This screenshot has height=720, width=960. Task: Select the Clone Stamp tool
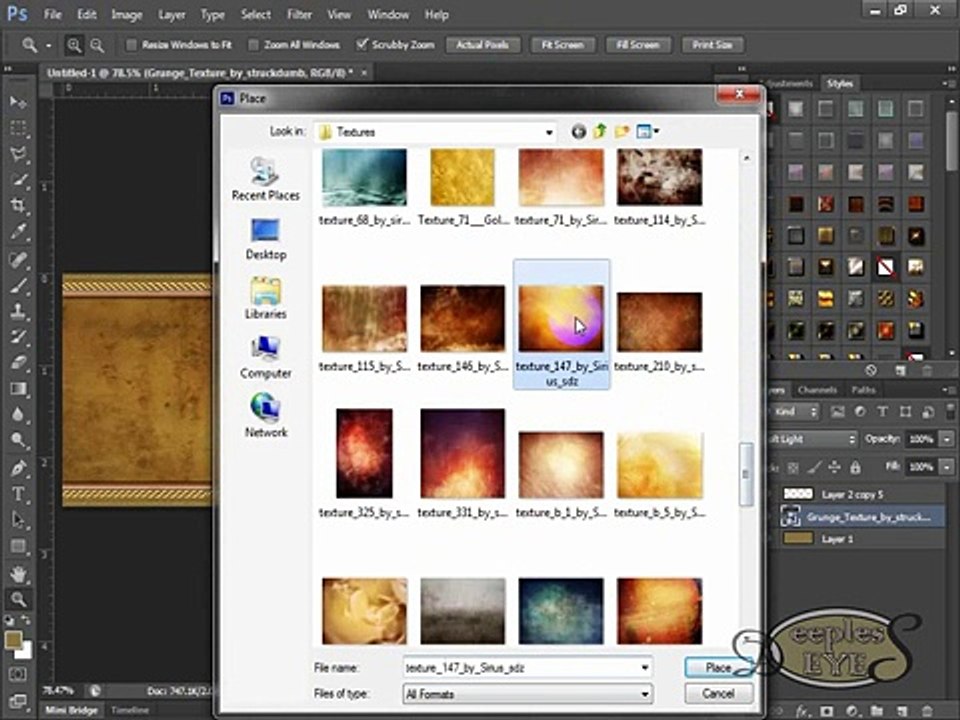18,311
